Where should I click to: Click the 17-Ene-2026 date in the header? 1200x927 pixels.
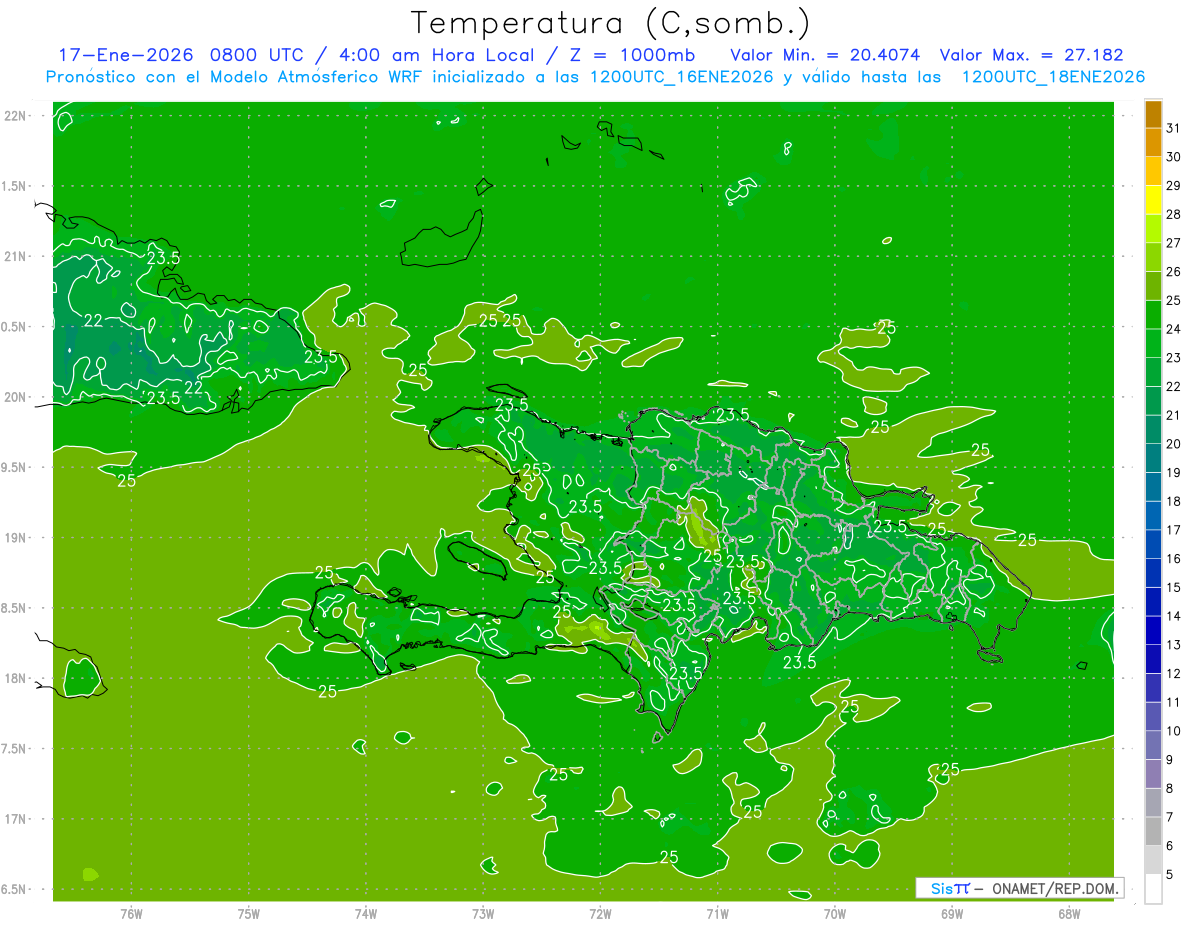[x=125, y=55]
